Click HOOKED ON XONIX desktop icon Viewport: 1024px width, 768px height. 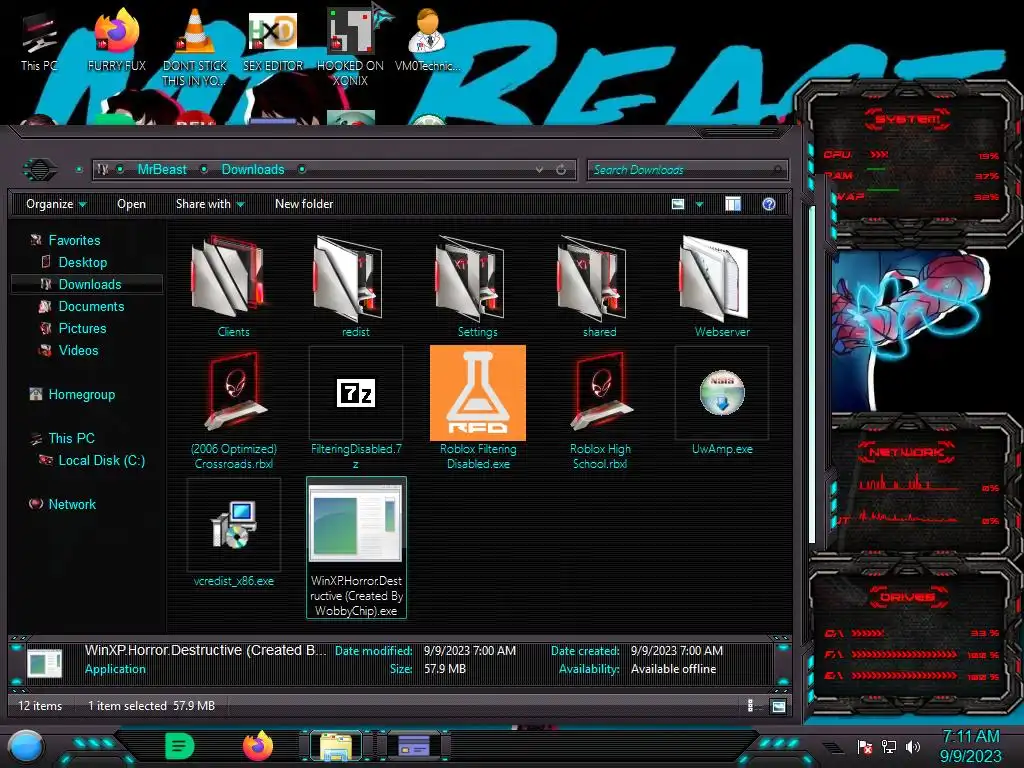(350, 47)
